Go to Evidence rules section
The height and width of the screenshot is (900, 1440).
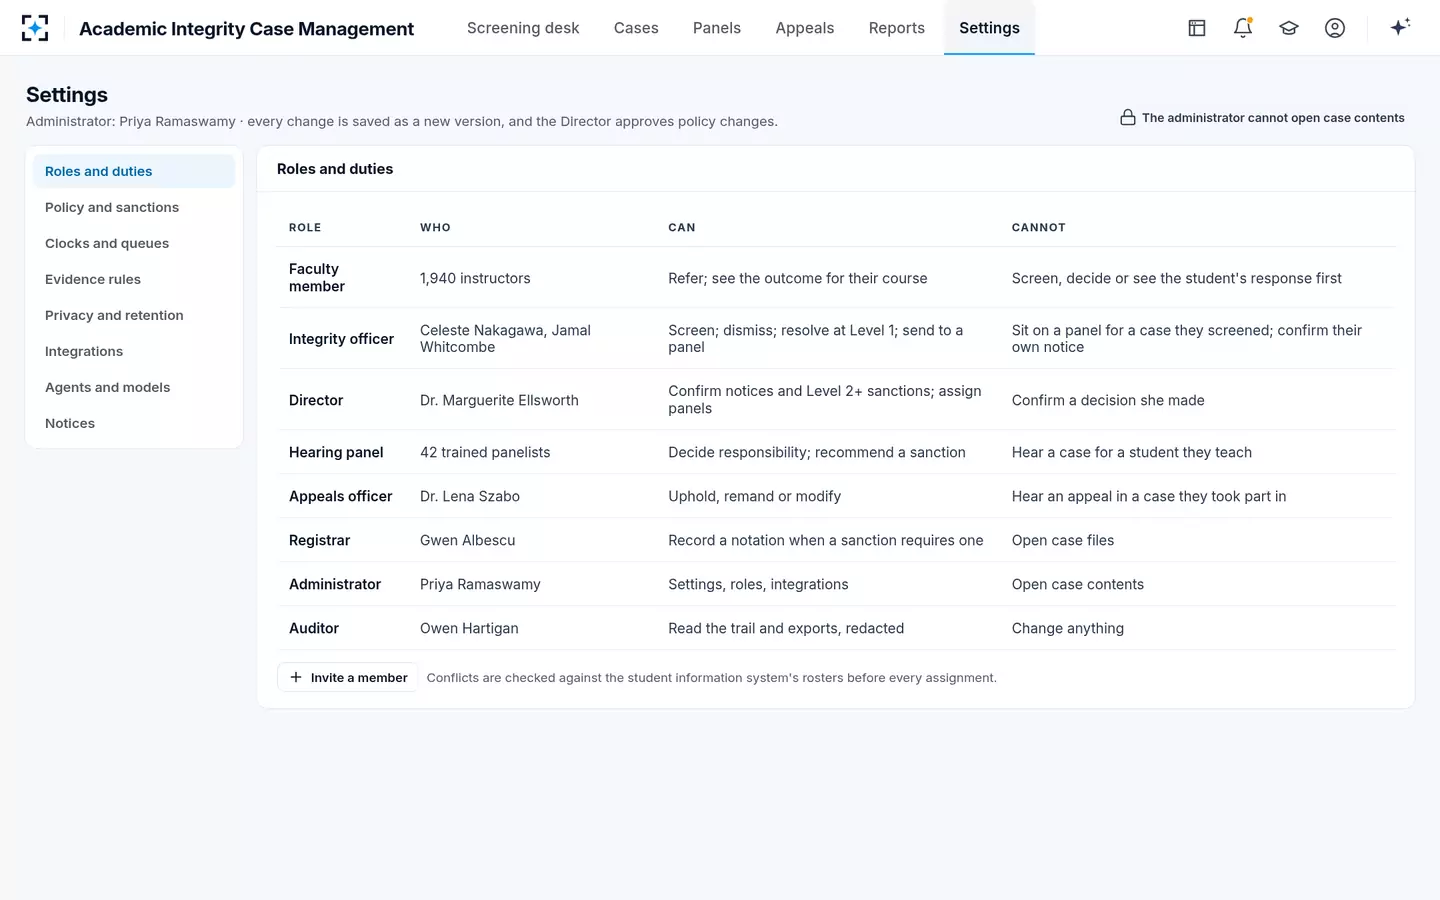pos(134,279)
